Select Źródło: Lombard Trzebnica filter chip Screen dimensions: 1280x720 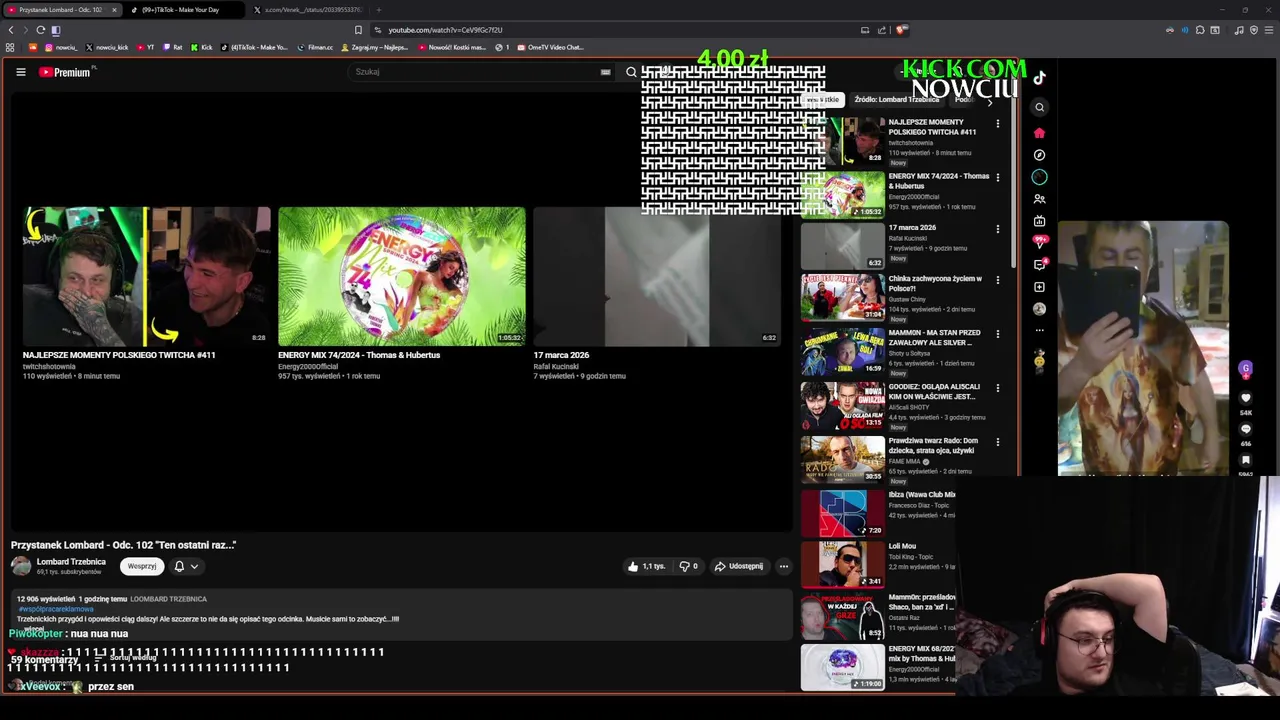click(x=896, y=100)
